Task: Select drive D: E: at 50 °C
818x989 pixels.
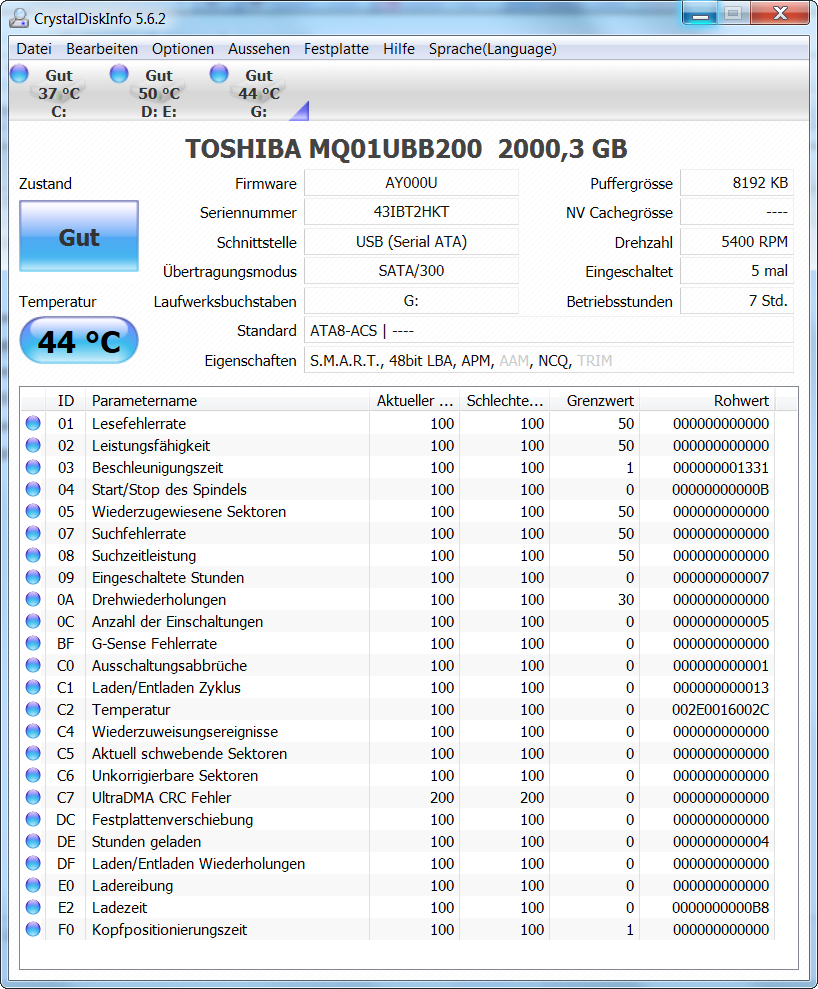Action: (x=159, y=93)
